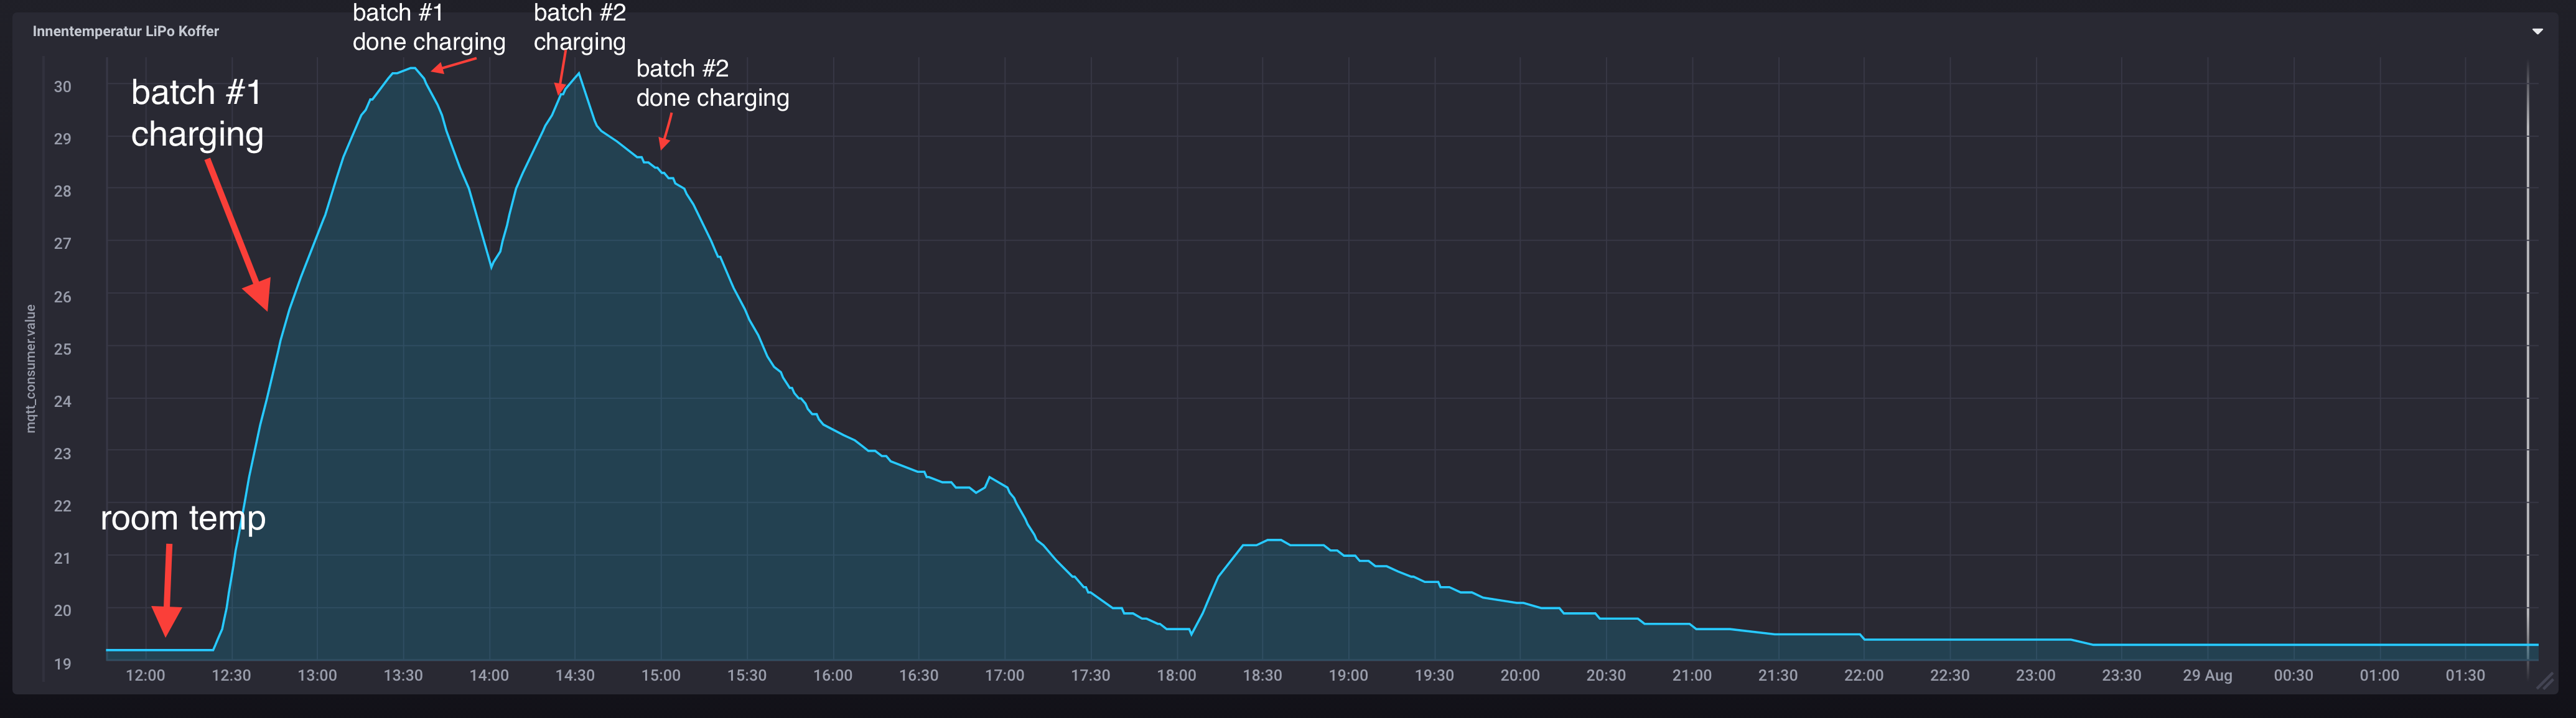
Task: Click the 23:00 time axis label
Action: [x=2036, y=675]
